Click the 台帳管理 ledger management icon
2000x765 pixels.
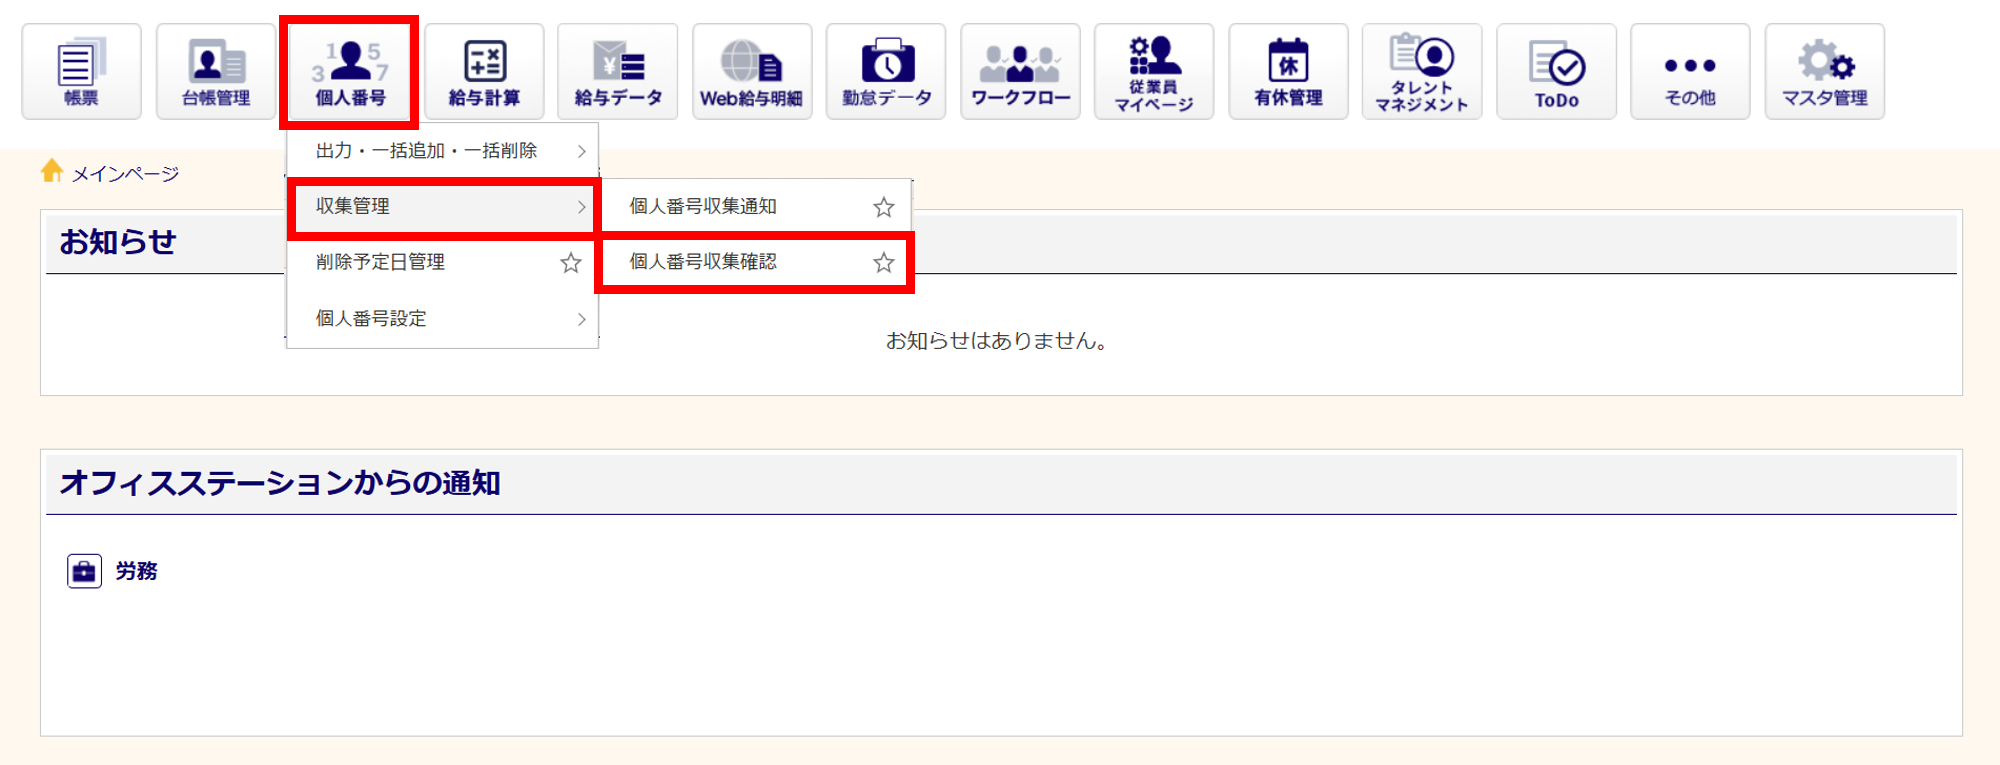(x=216, y=72)
